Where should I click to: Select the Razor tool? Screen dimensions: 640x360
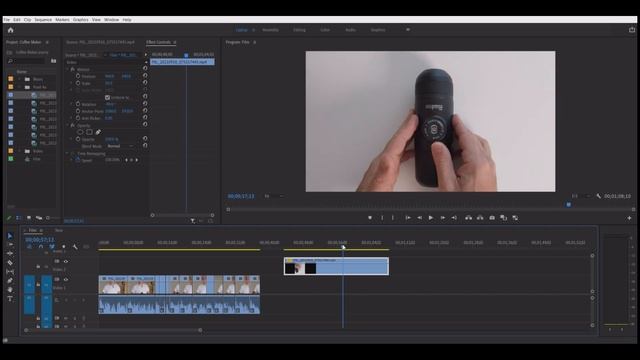10,262
